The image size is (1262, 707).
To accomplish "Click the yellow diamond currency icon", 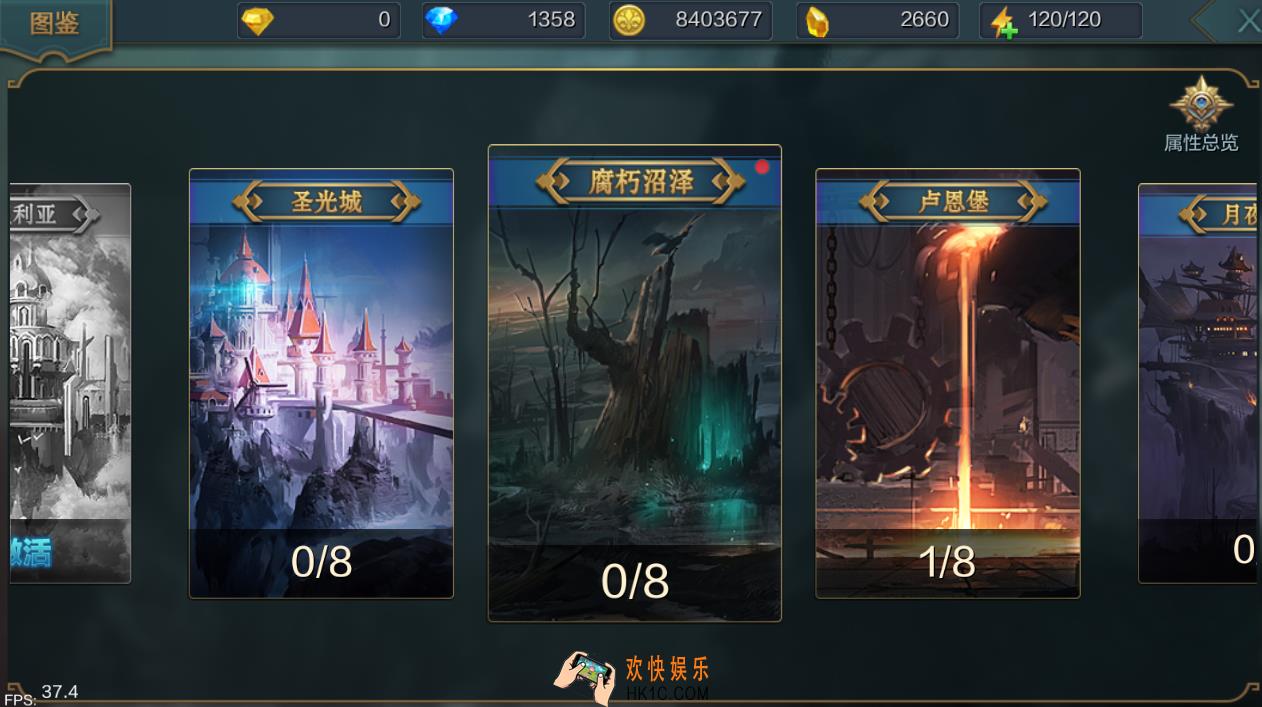I will [x=257, y=20].
